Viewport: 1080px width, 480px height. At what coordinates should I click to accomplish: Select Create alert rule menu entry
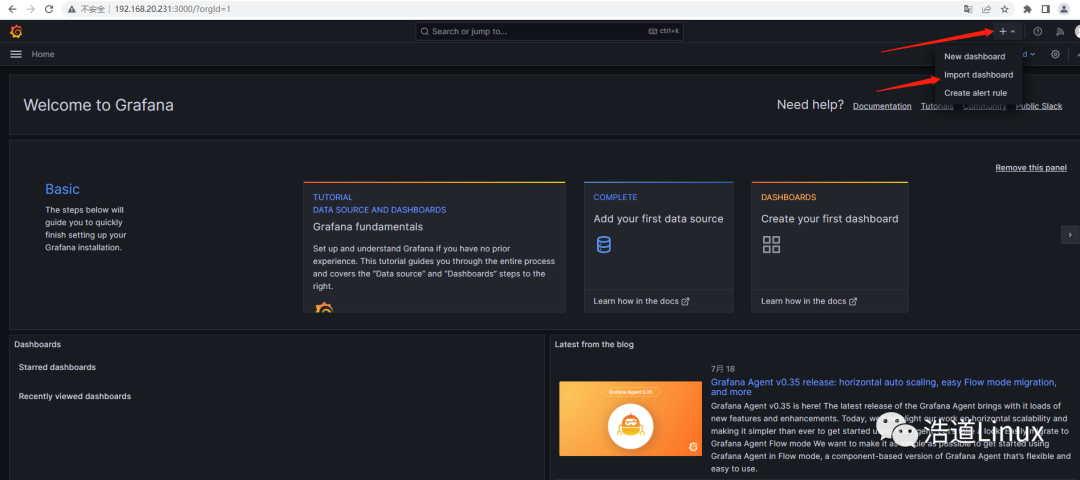[975, 93]
